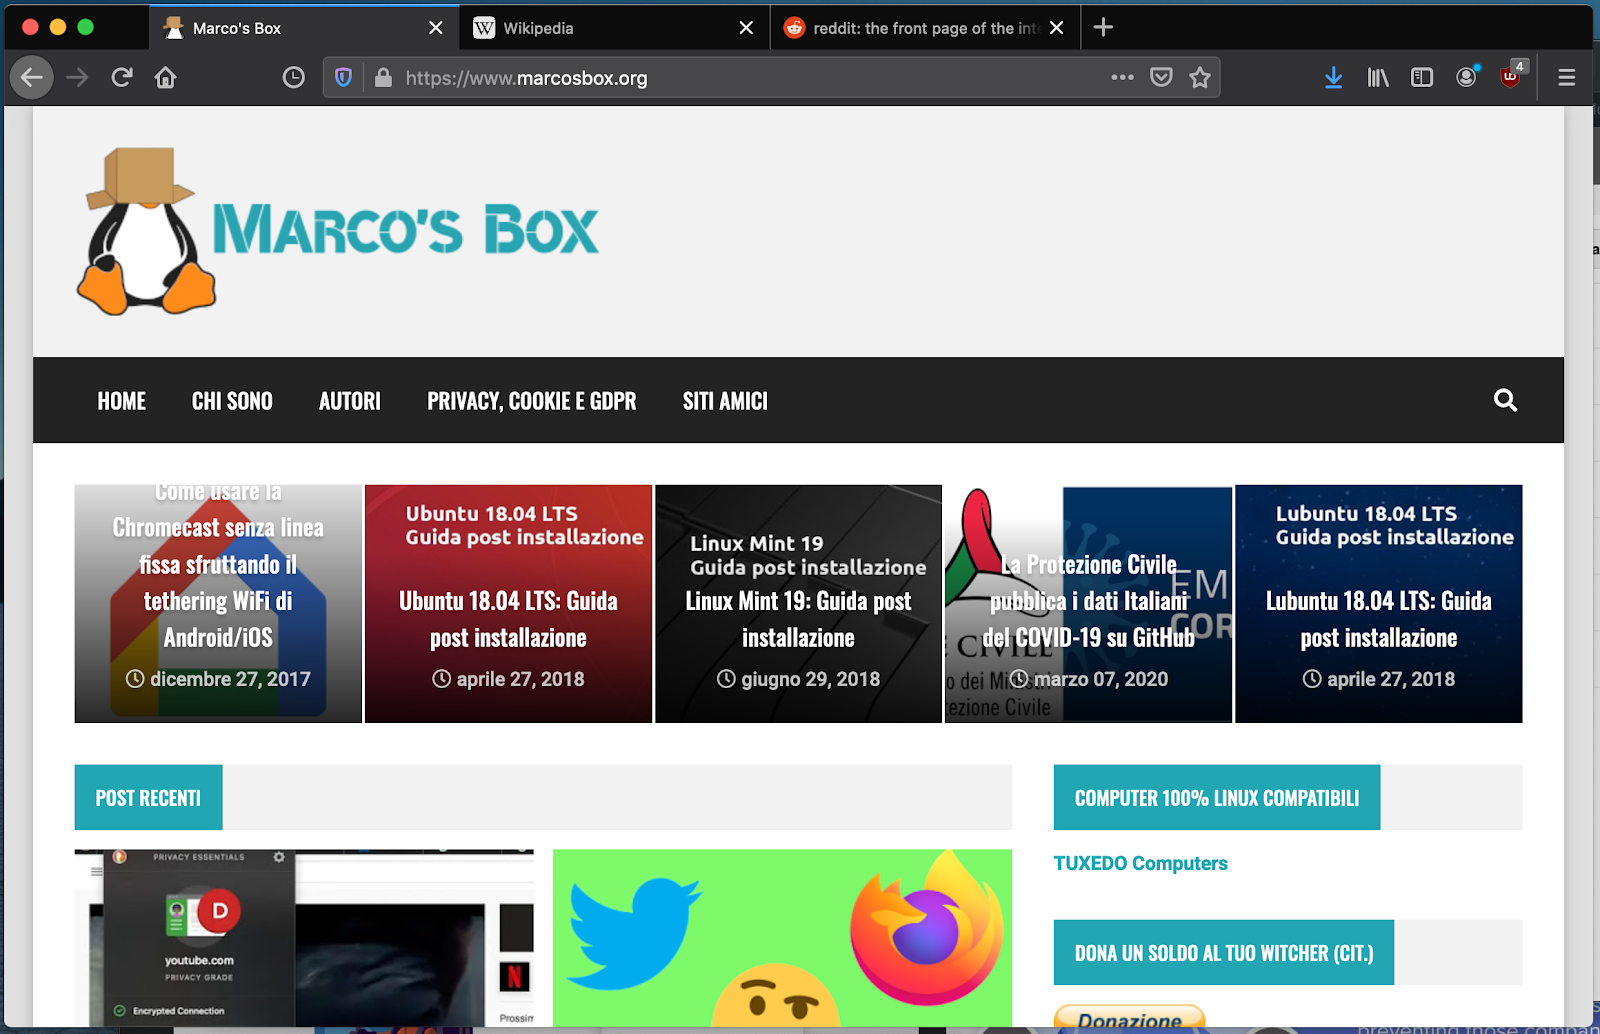Image resolution: width=1600 pixels, height=1034 pixels.
Task: Show tracking protection shield info
Action: [343, 78]
